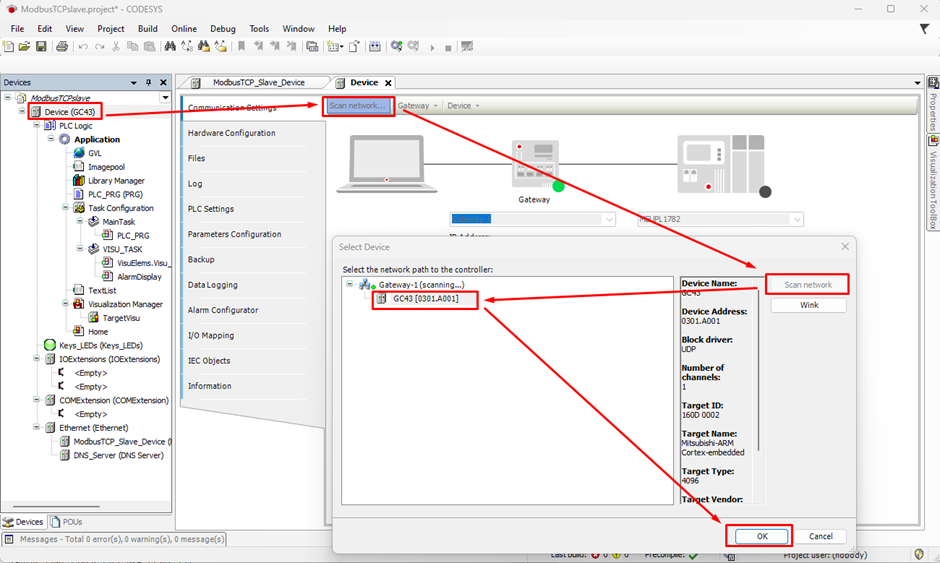Open the Messages status bar panel

[116, 539]
